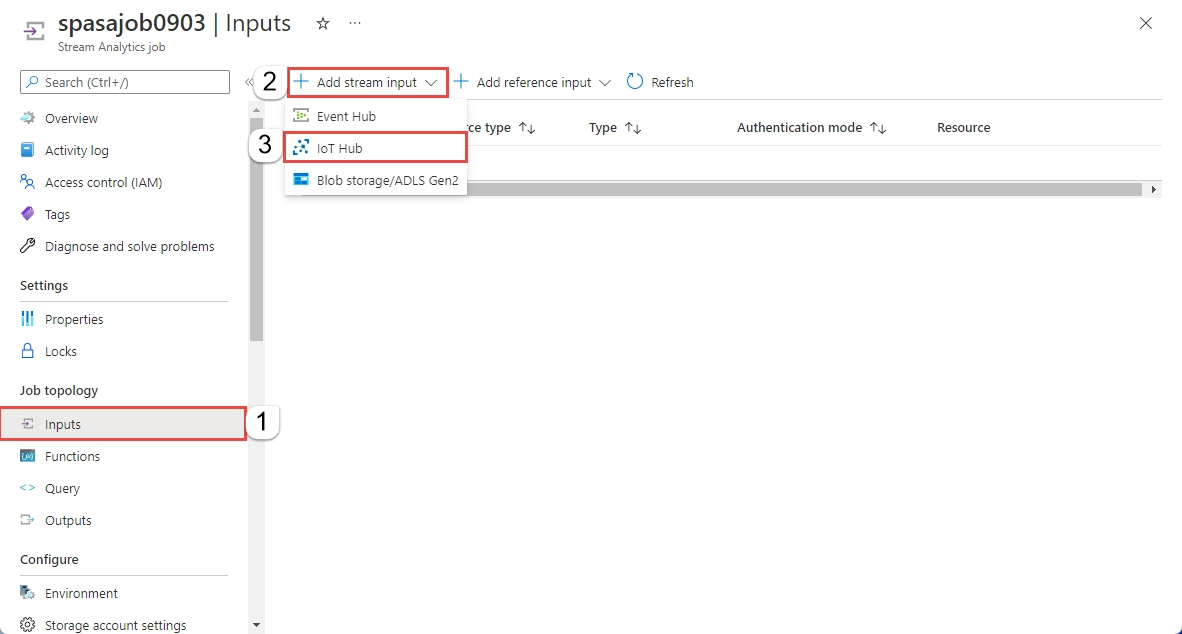Select Properties under Settings
1182x634 pixels.
[x=74, y=319]
